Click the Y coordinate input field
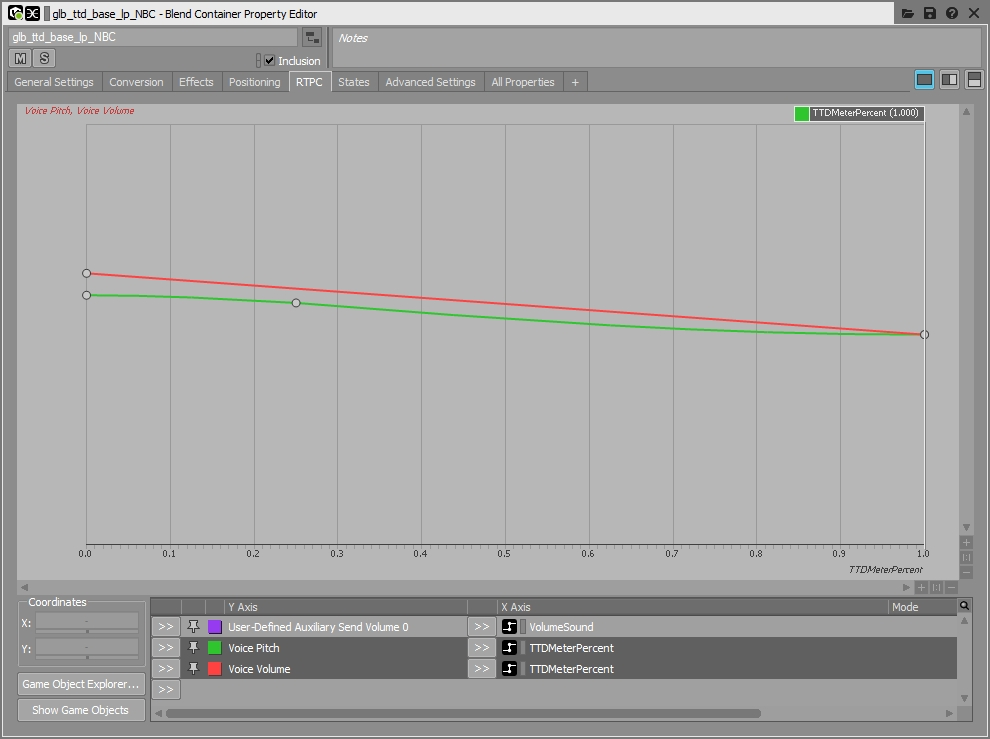The width and height of the screenshot is (990, 739). pyautogui.click(x=87, y=649)
